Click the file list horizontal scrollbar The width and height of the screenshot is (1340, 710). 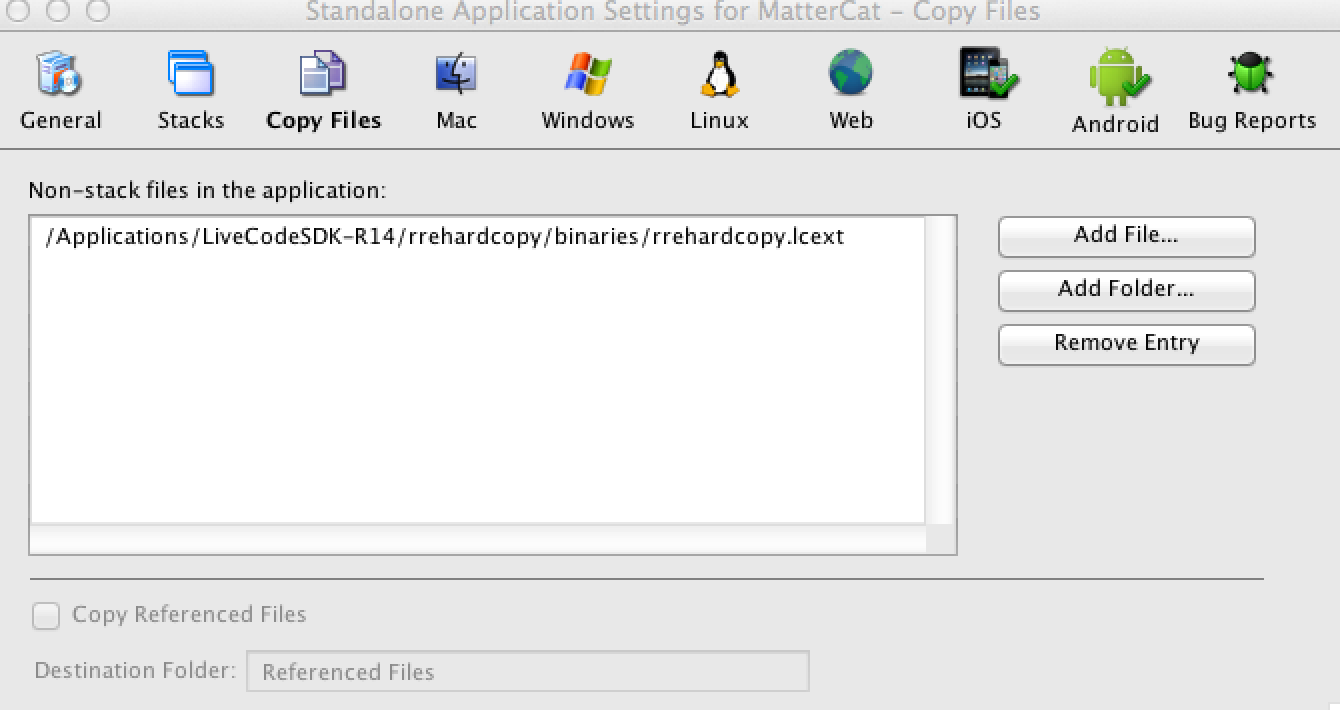[x=478, y=539]
